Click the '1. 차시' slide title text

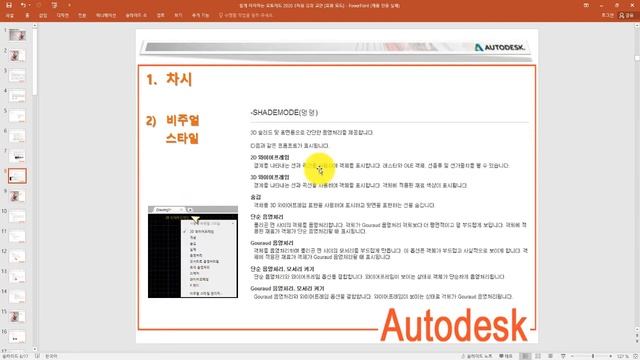pyautogui.click(x=169, y=79)
